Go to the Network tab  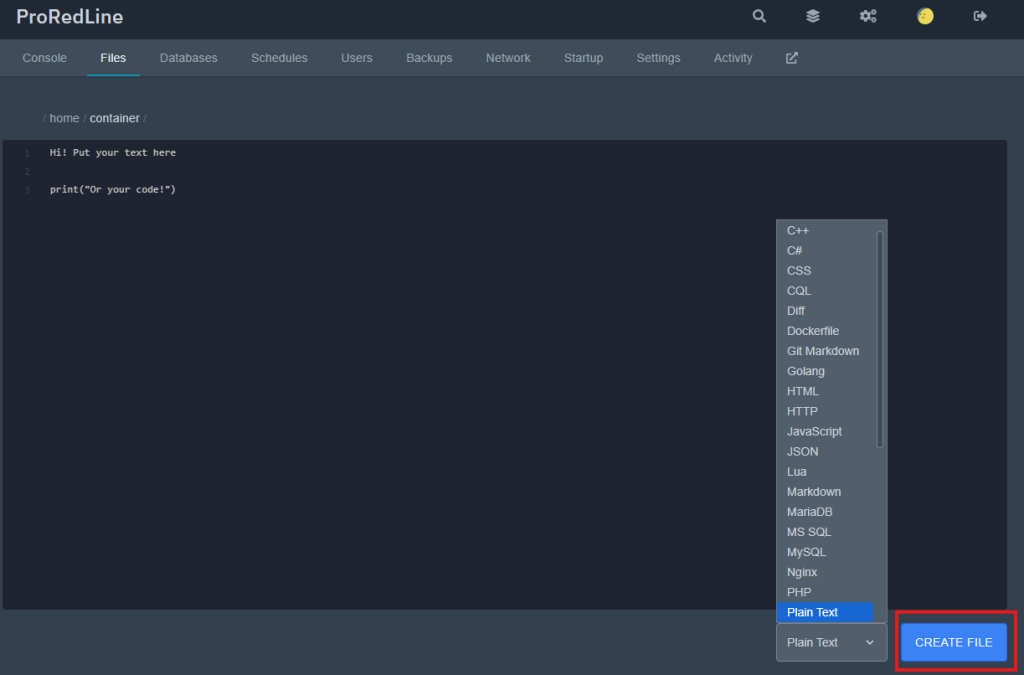(x=508, y=58)
